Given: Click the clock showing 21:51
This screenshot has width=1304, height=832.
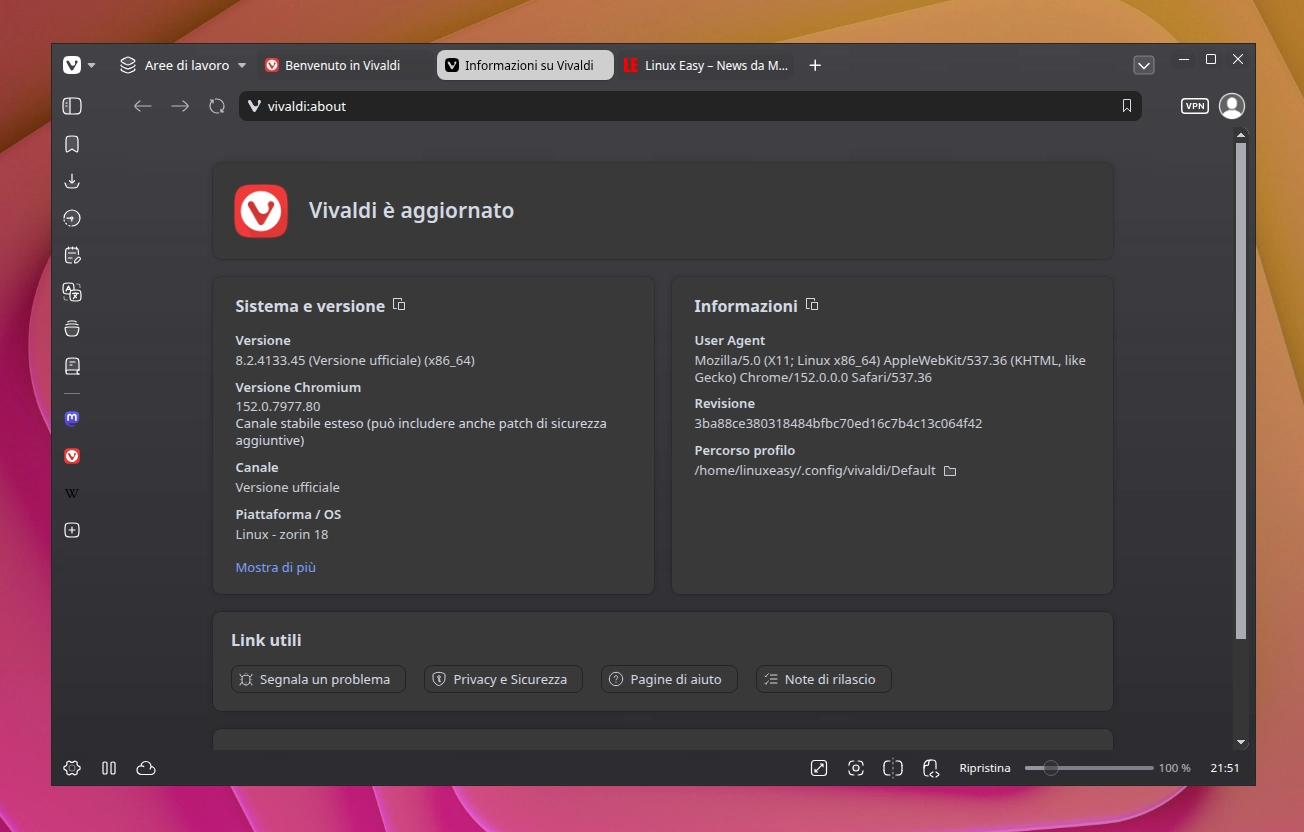Looking at the screenshot, I should tap(1225, 768).
